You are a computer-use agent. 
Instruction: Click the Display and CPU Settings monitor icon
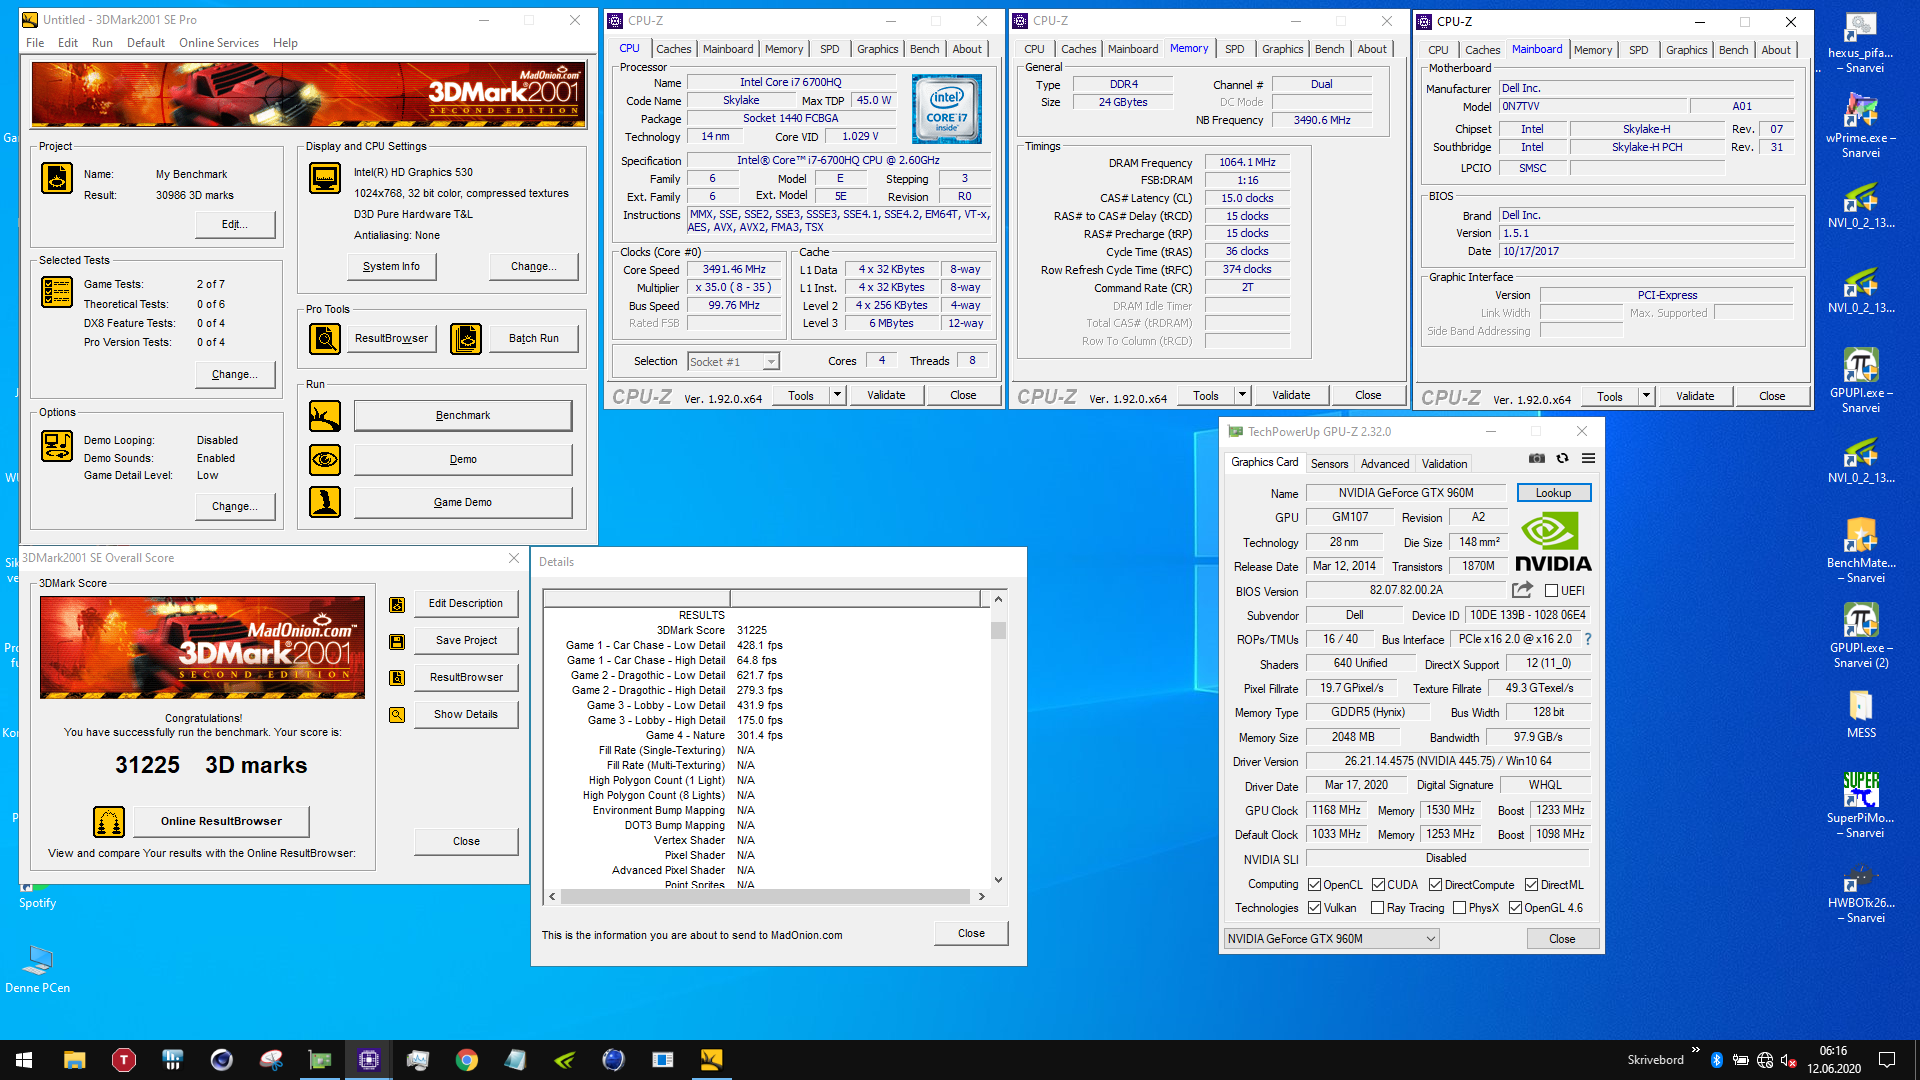click(x=325, y=178)
